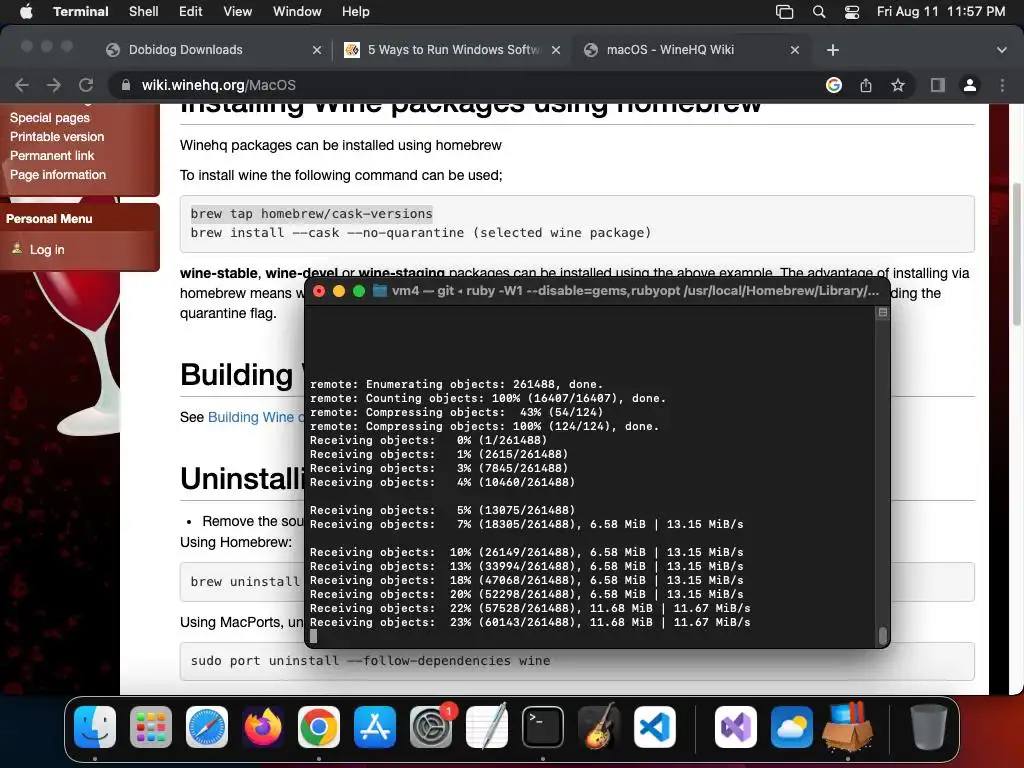This screenshot has height=768, width=1024.
Task: Open the box-with-windows app in dock
Action: click(x=848, y=727)
